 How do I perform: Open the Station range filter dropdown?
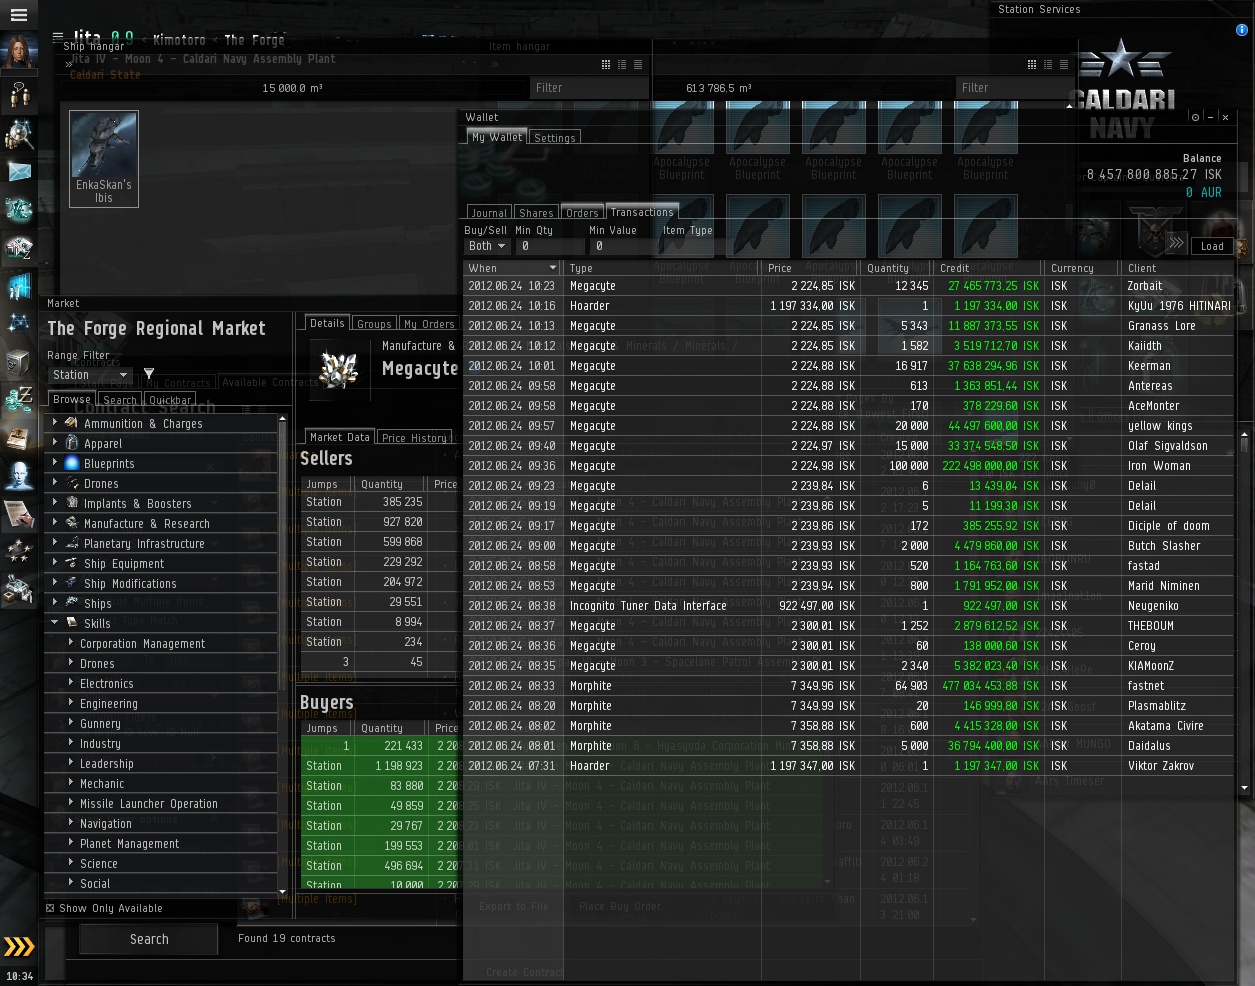[90, 375]
